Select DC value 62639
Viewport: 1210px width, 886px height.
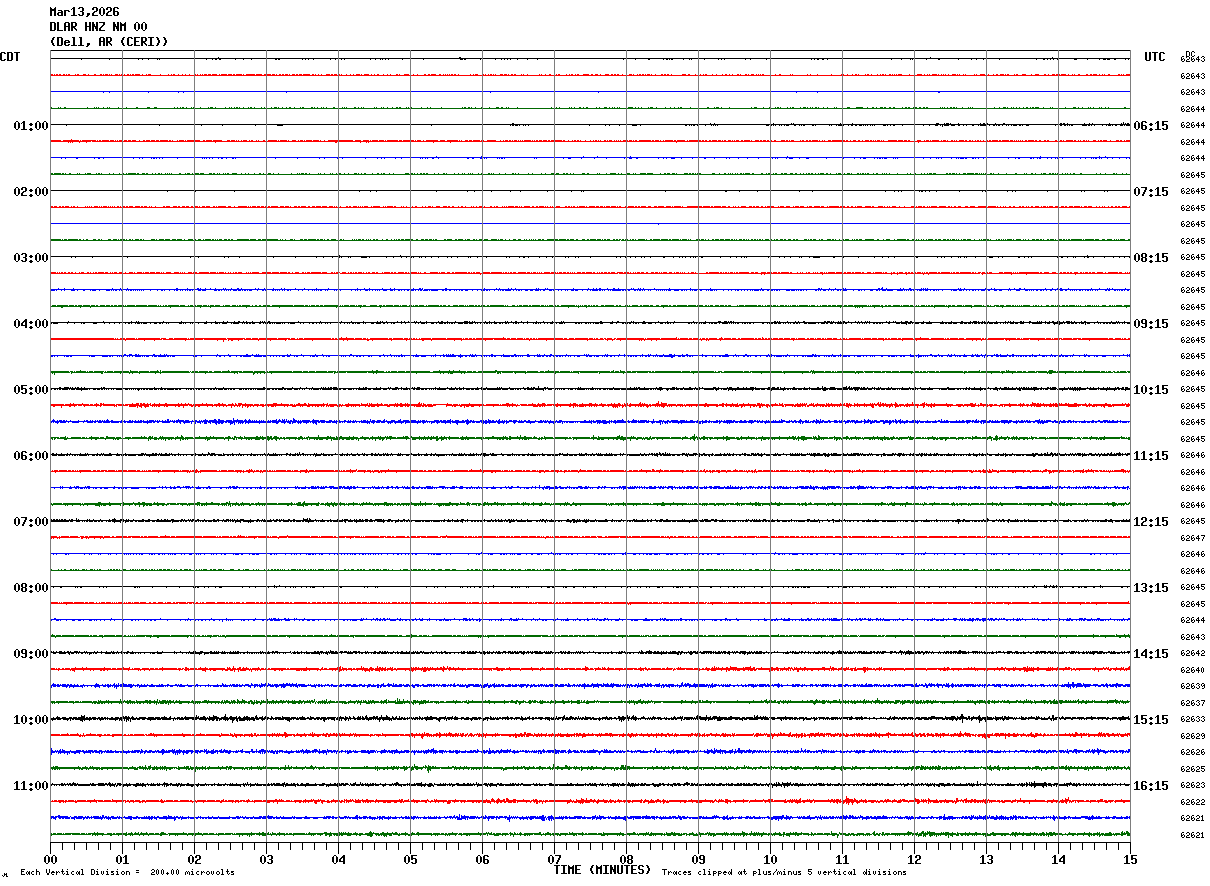pyautogui.click(x=1192, y=687)
